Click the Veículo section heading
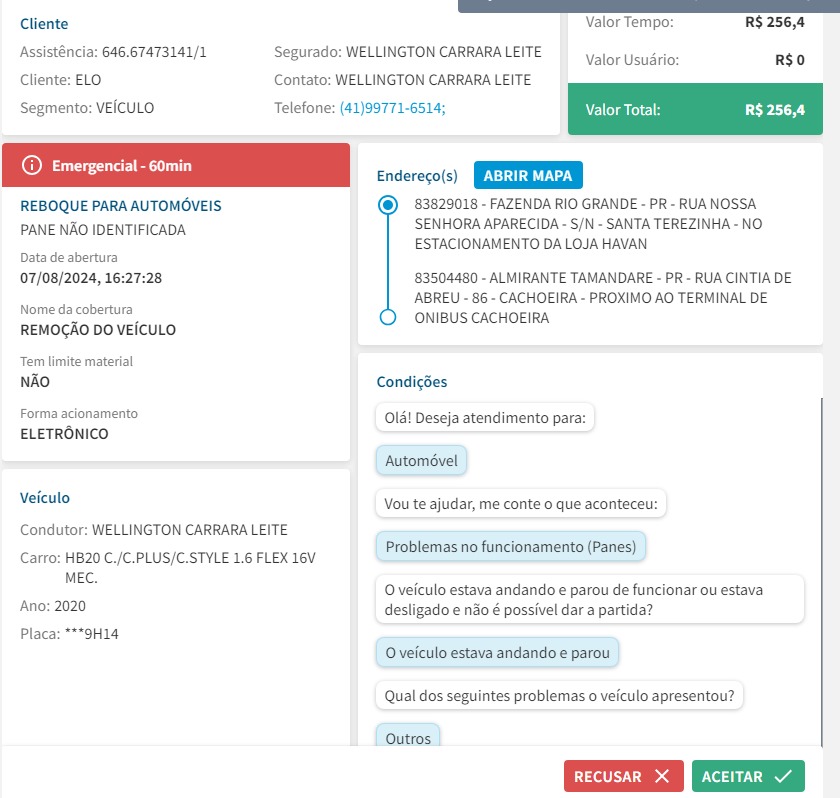 pyautogui.click(x=45, y=498)
